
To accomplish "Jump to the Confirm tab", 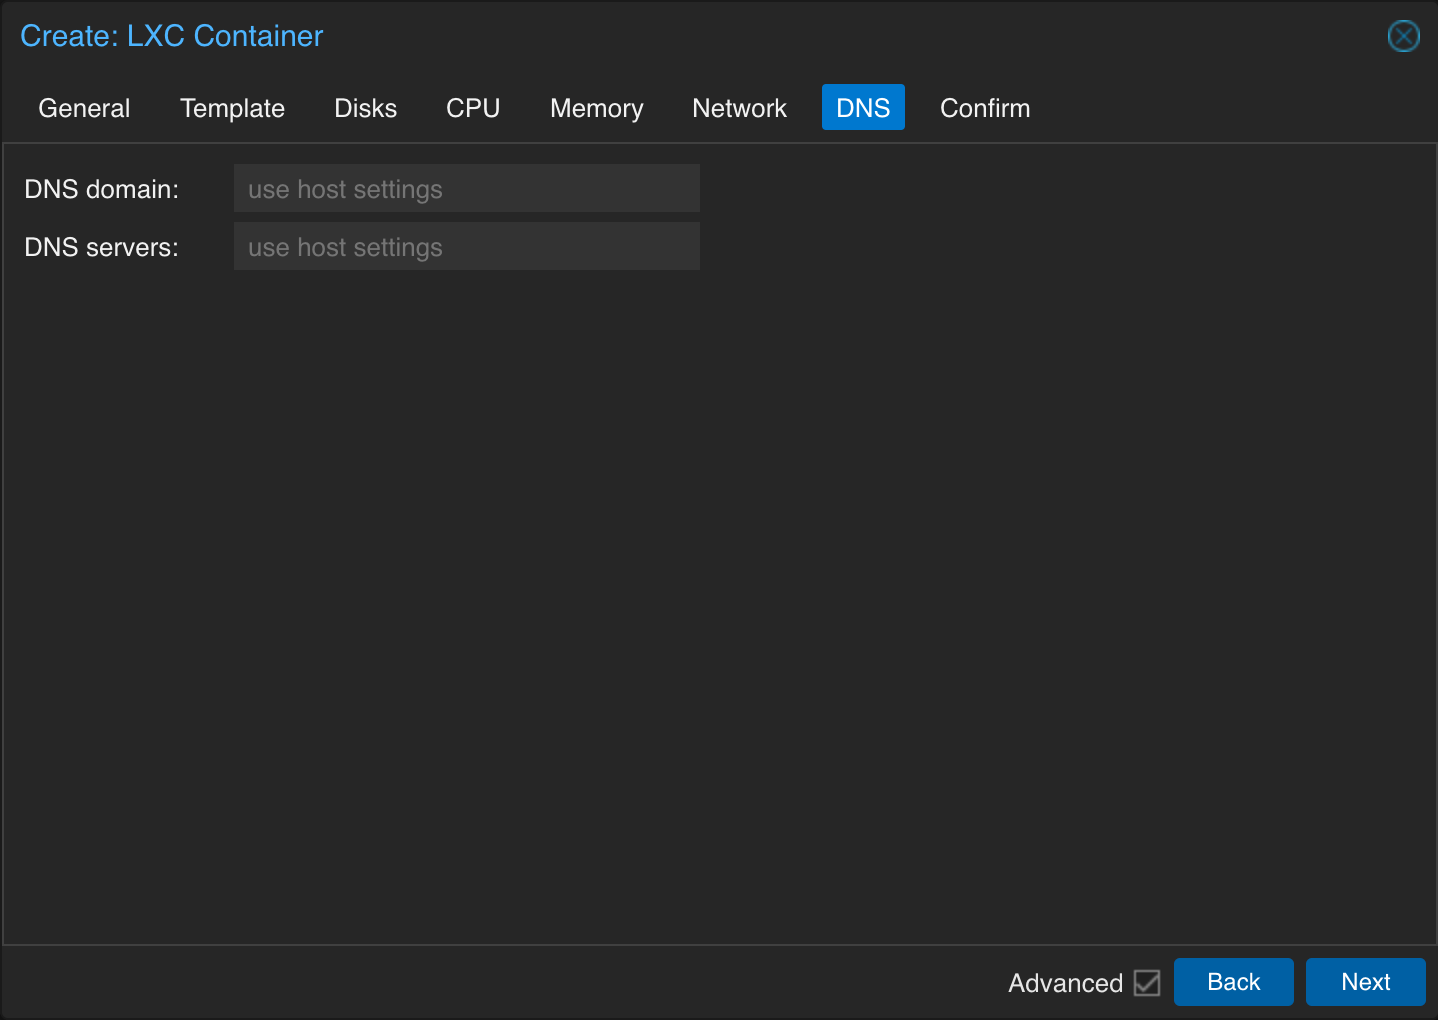I will pos(985,108).
